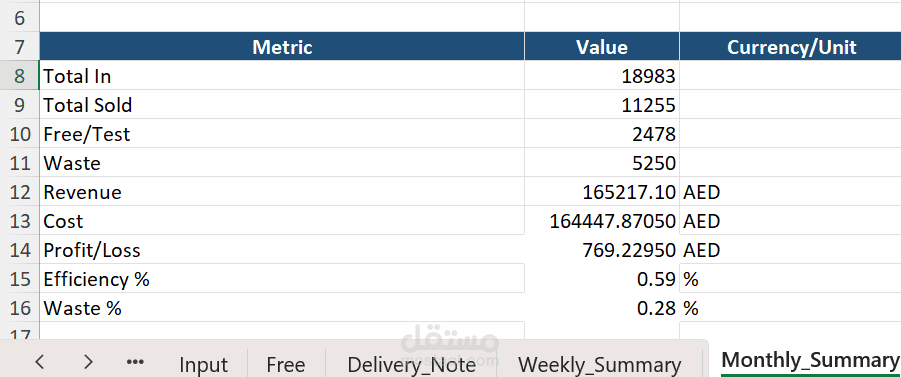Switch to the Free sheet tab

(x=286, y=364)
